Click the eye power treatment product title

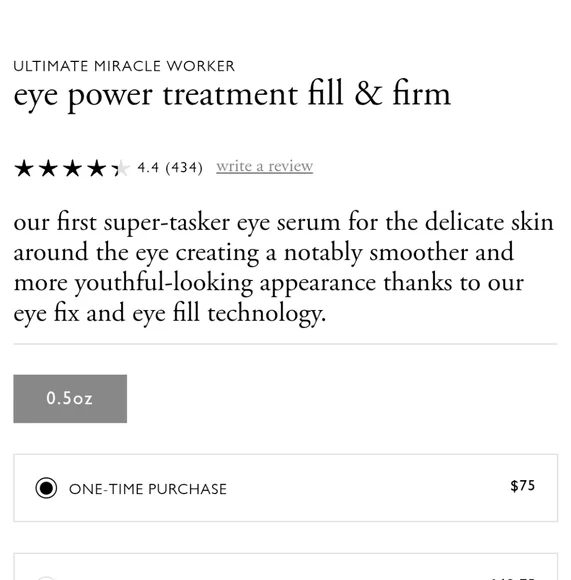(232, 95)
